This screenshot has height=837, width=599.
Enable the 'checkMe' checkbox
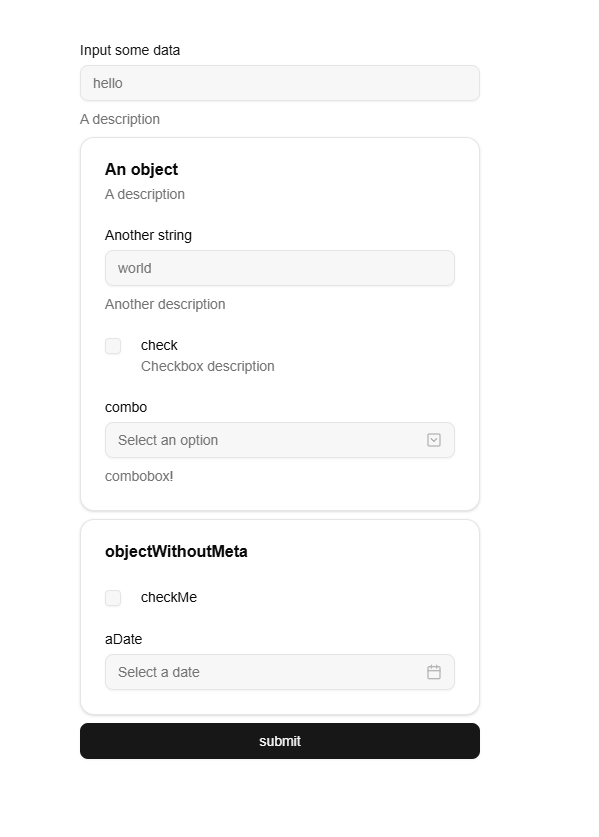(x=113, y=598)
